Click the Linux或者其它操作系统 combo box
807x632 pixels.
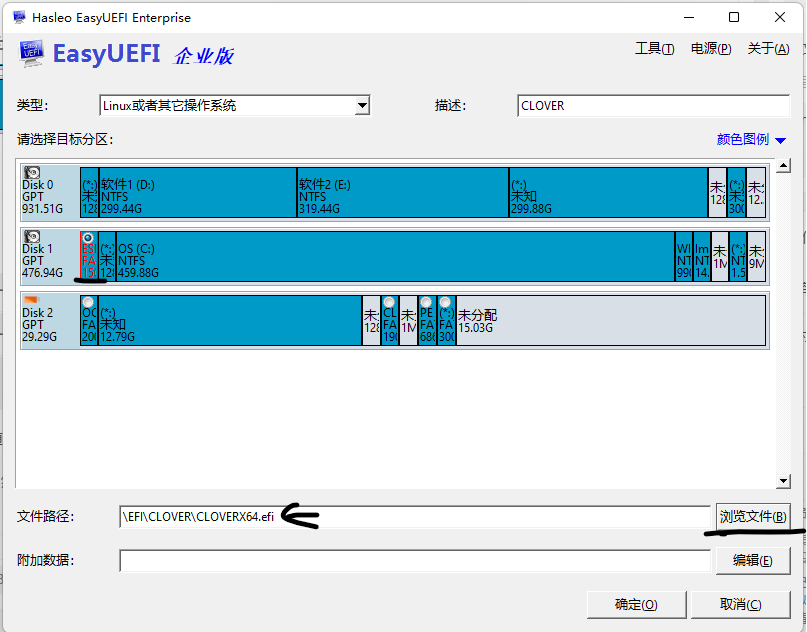point(235,106)
